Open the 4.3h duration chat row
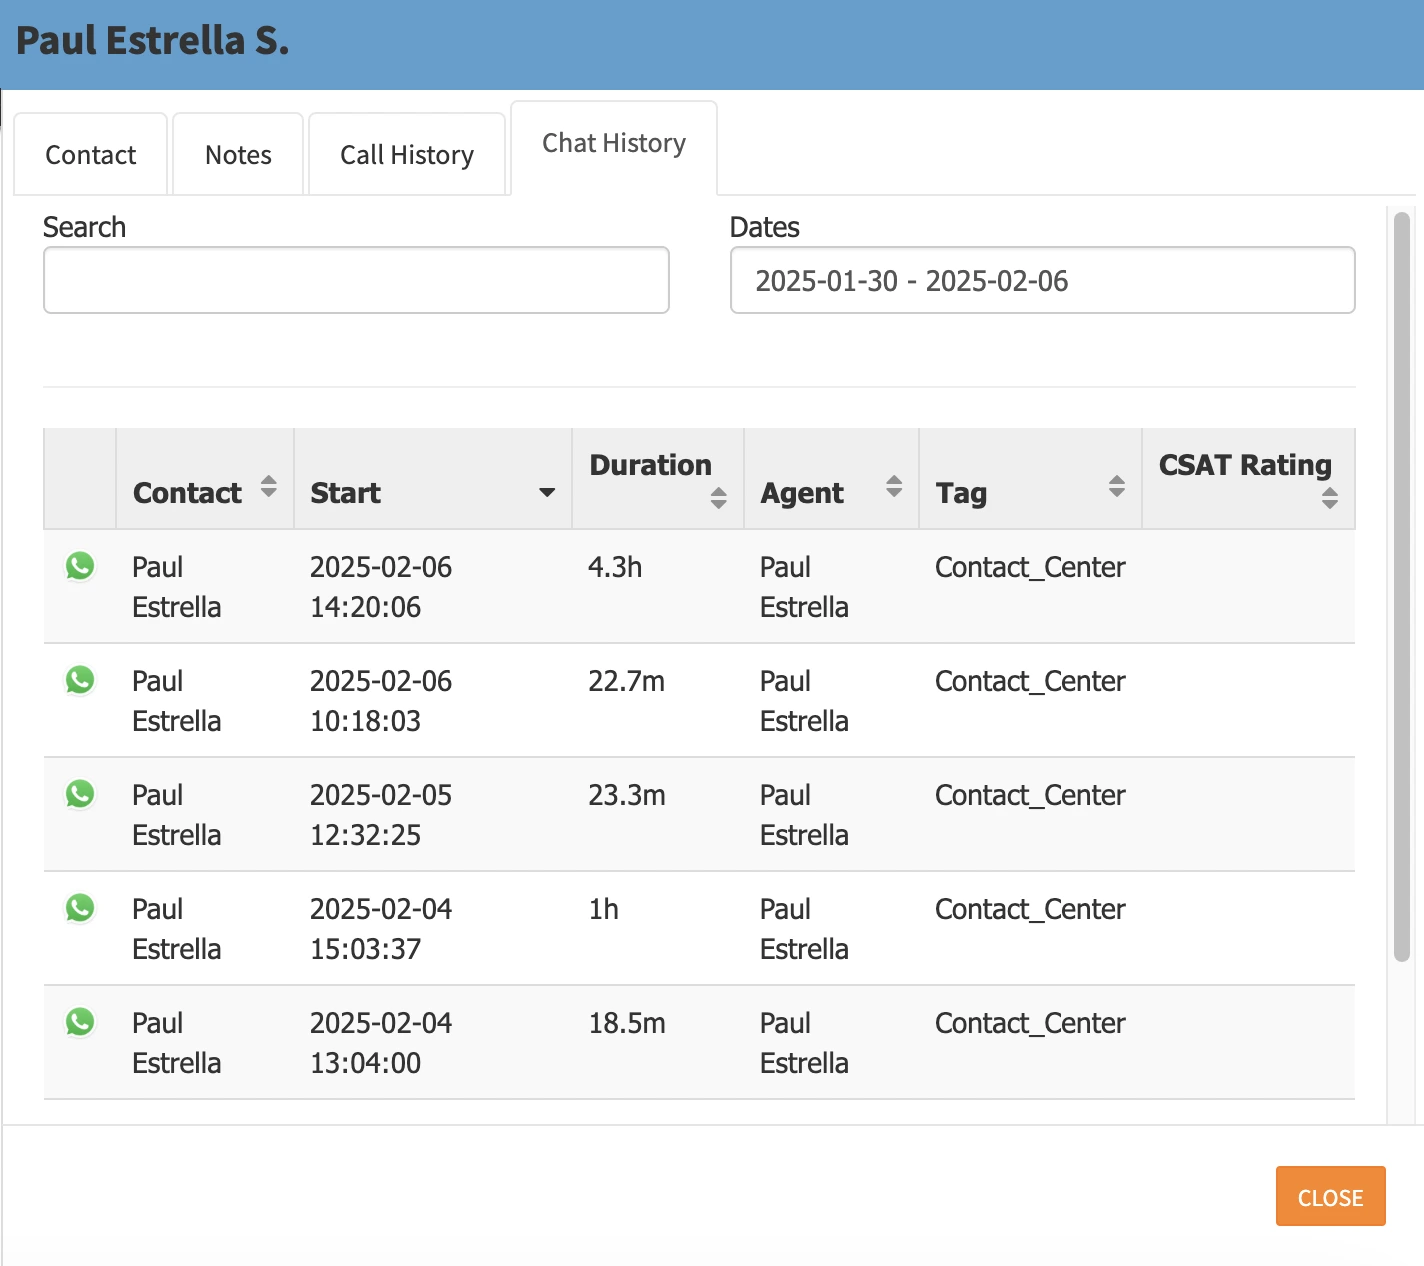The height and width of the screenshot is (1266, 1424). coord(615,568)
